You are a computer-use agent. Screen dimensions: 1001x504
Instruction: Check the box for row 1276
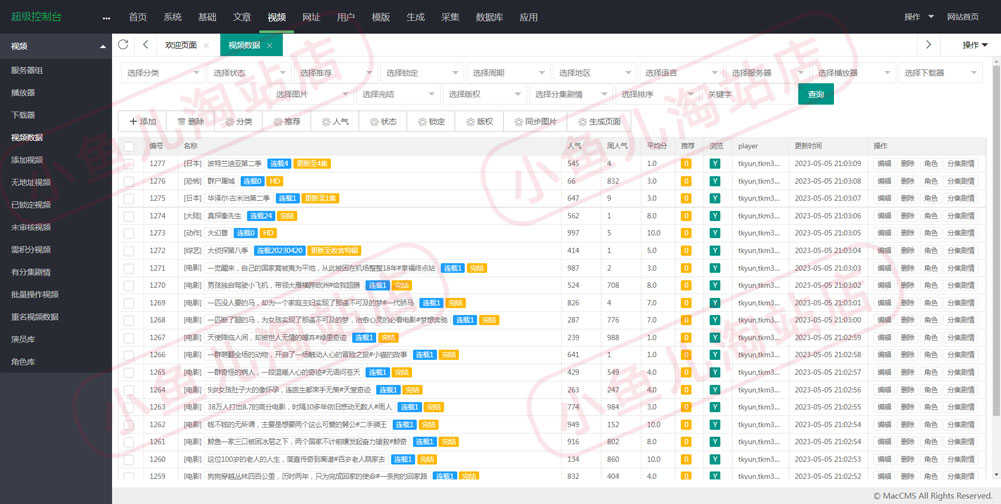(x=129, y=181)
